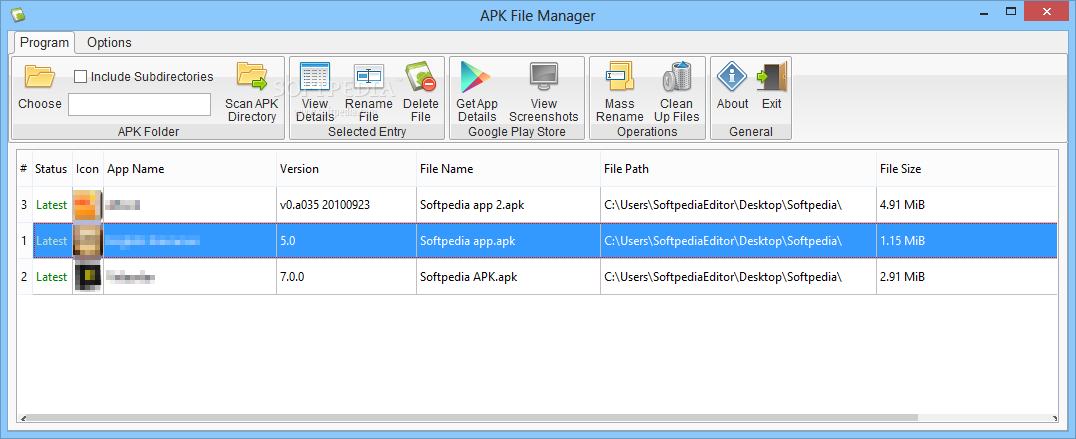Open View Details for selected entry
The width and height of the screenshot is (1076, 439).
click(315, 77)
